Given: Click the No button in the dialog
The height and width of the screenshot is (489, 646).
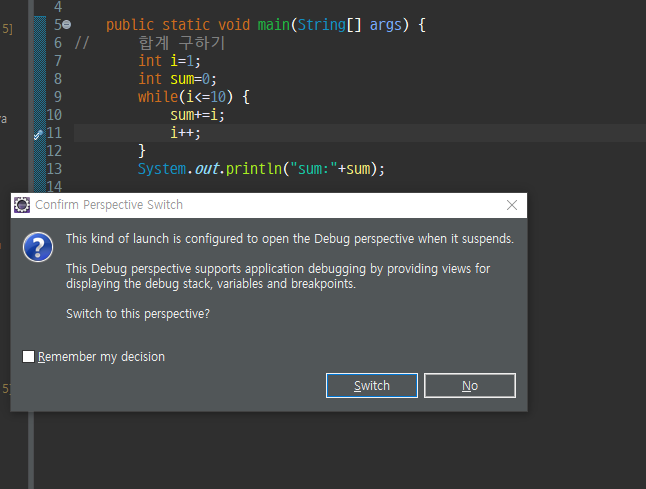Looking at the screenshot, I should coord(470,386).
